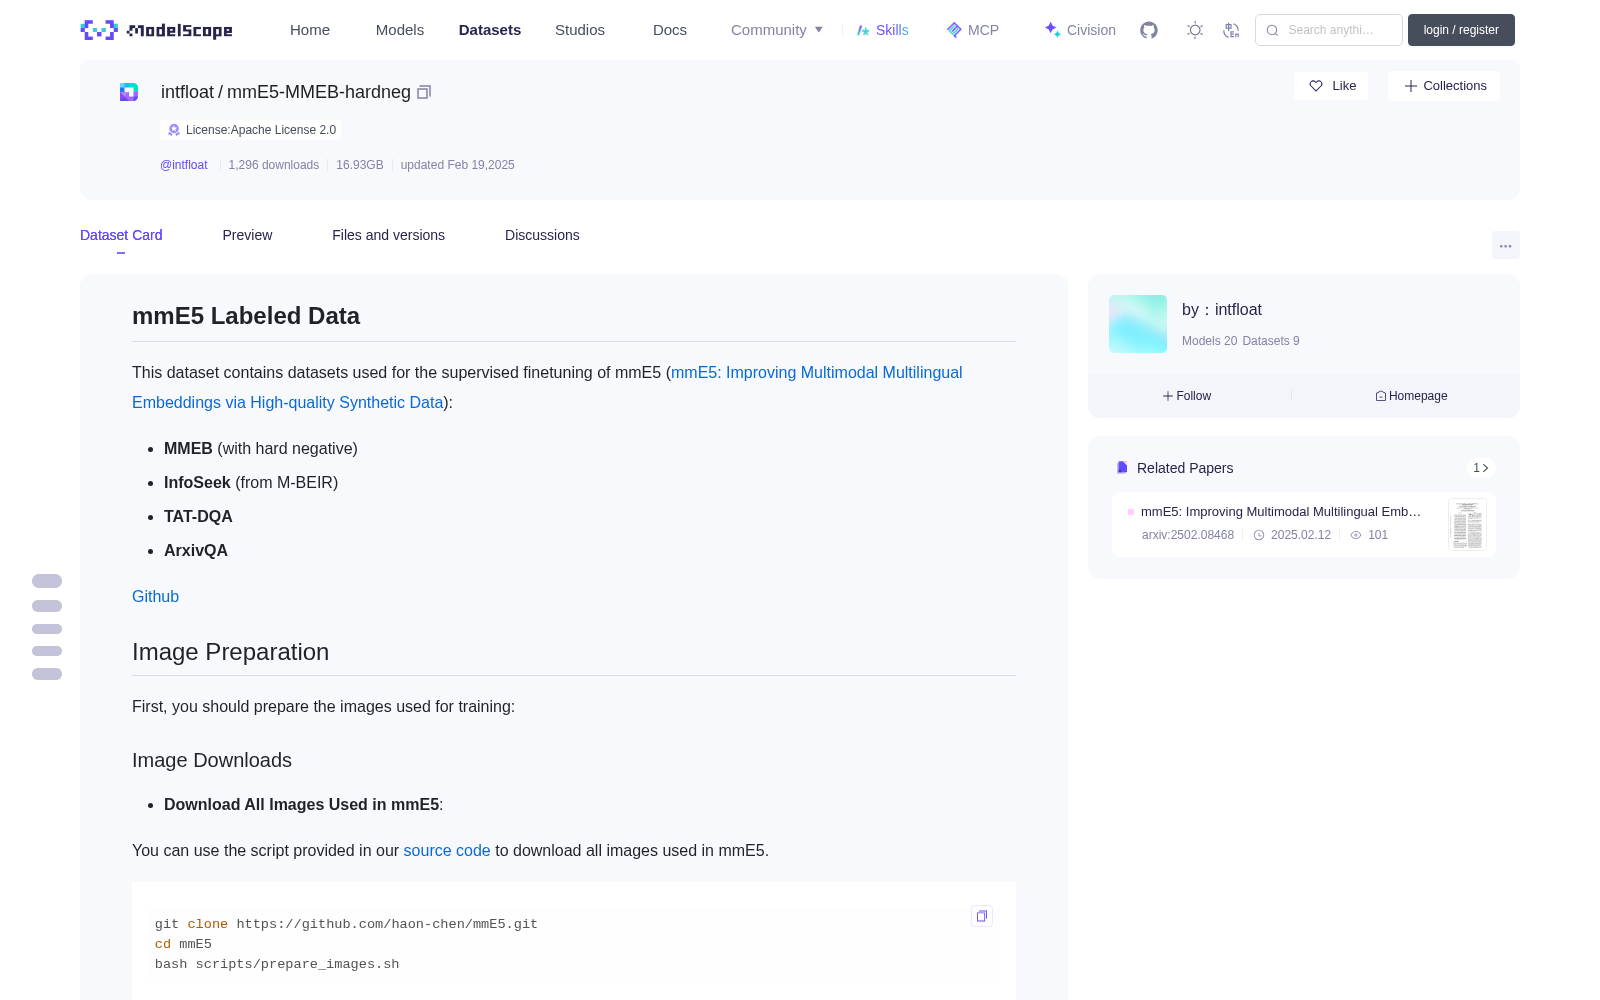The width and height of the screenshot is (1600, 1000).
Task: Click the first outline marker in sidebar
Action: coord(47,581)
